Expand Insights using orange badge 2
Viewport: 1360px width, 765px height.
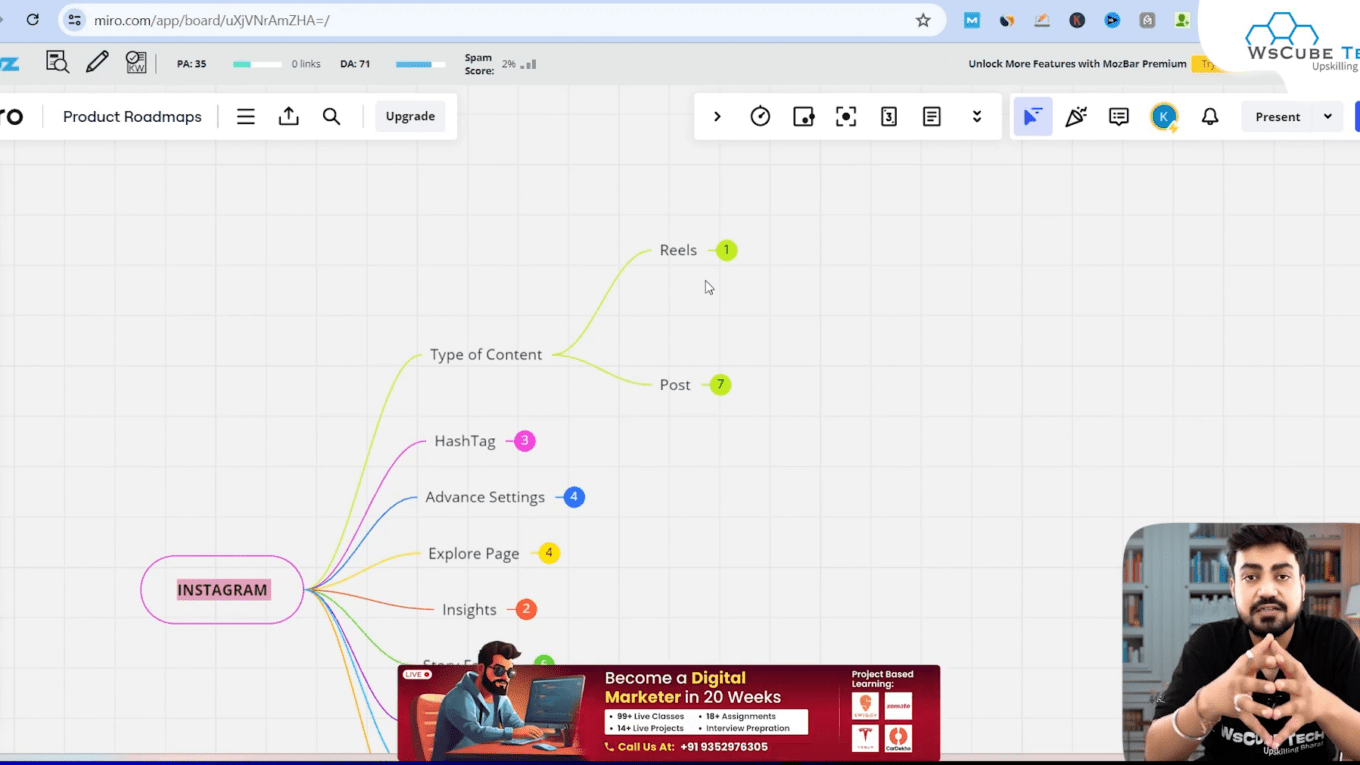(x=526, y=609)
